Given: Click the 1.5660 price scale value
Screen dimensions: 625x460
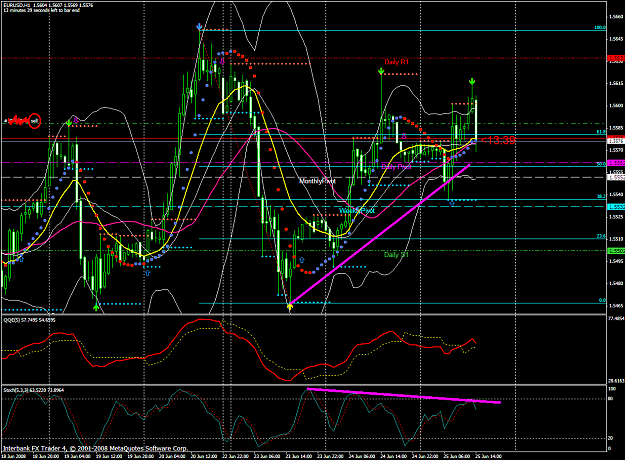Looking at the screenshot, I should pos(616,17).
